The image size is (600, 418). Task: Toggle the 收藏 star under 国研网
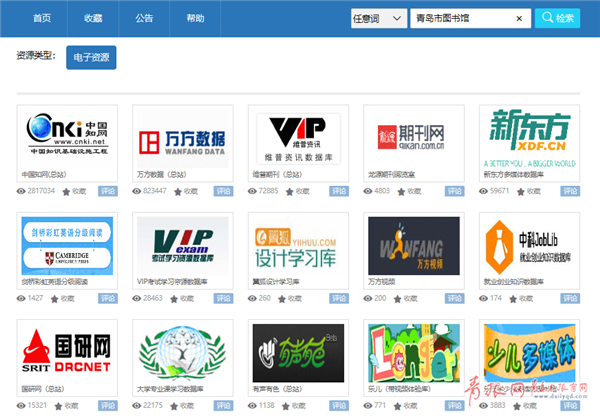67,405
